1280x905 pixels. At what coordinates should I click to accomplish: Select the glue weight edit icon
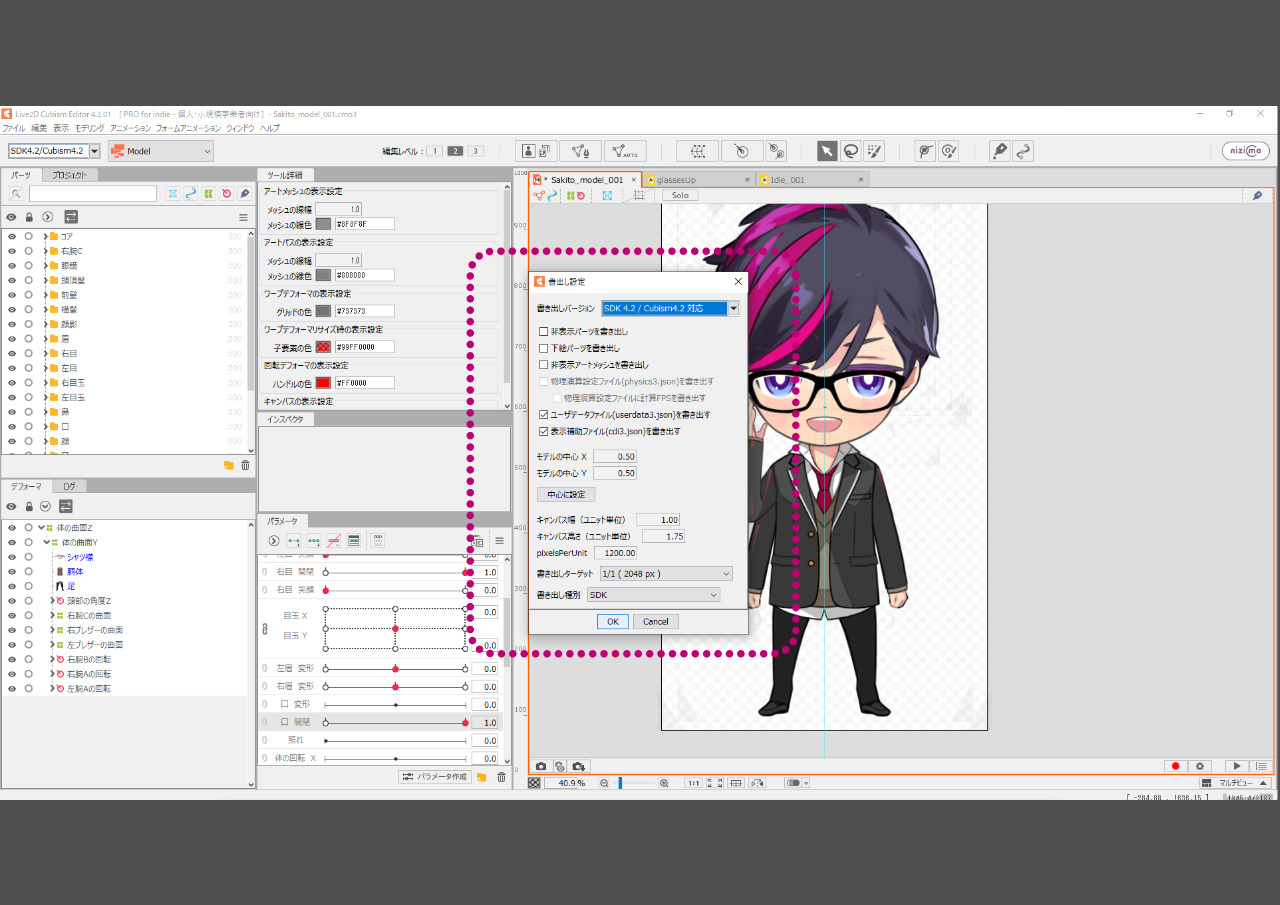coord(949,151)
